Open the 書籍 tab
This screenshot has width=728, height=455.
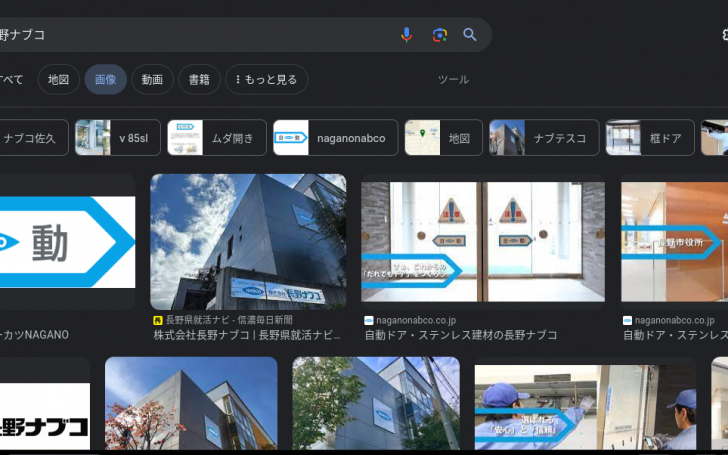pyautogui.click(x=199, y=79)
